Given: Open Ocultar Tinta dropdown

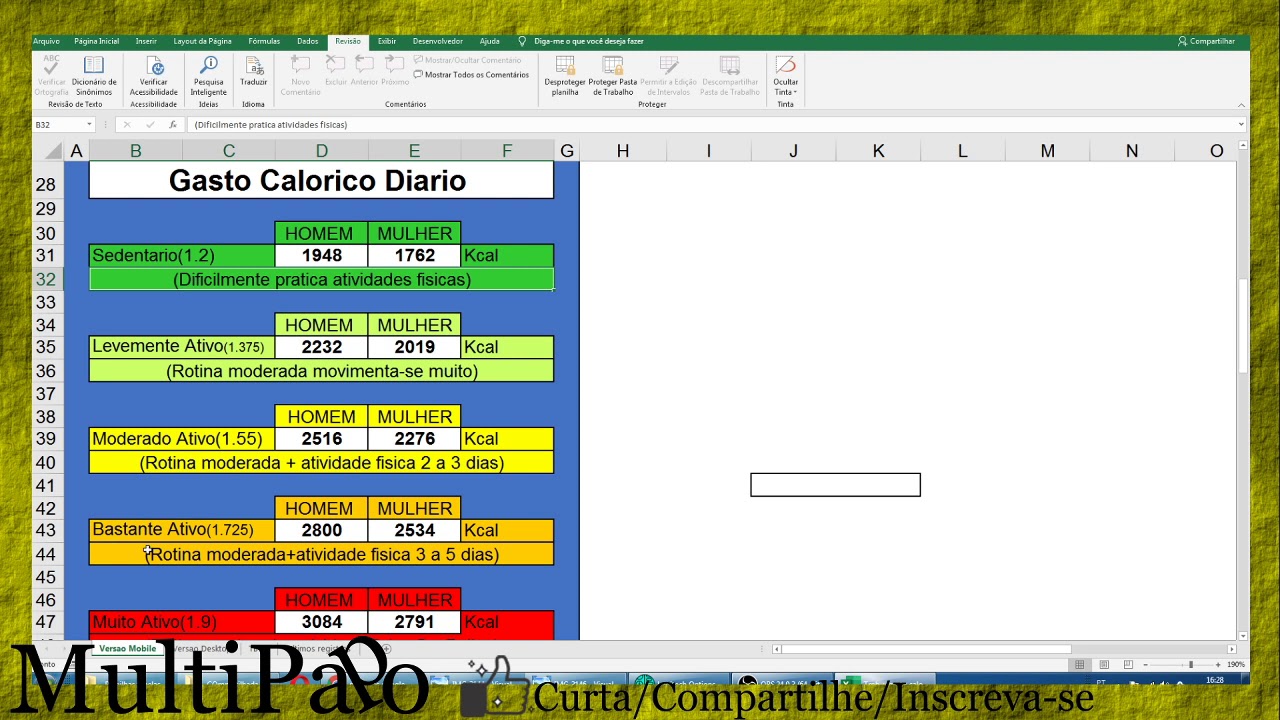Looking at the screenshot, I should coord(786,76).
